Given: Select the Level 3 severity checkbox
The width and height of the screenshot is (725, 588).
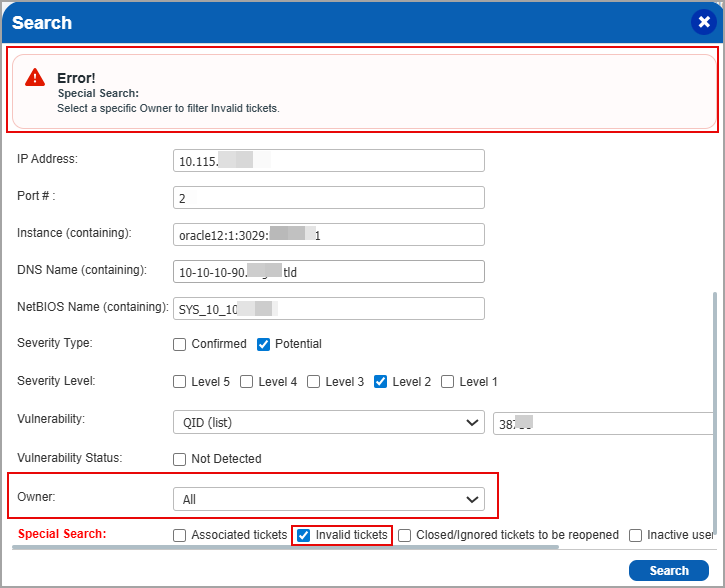Looking at the screenshot, I should point(314,381).
